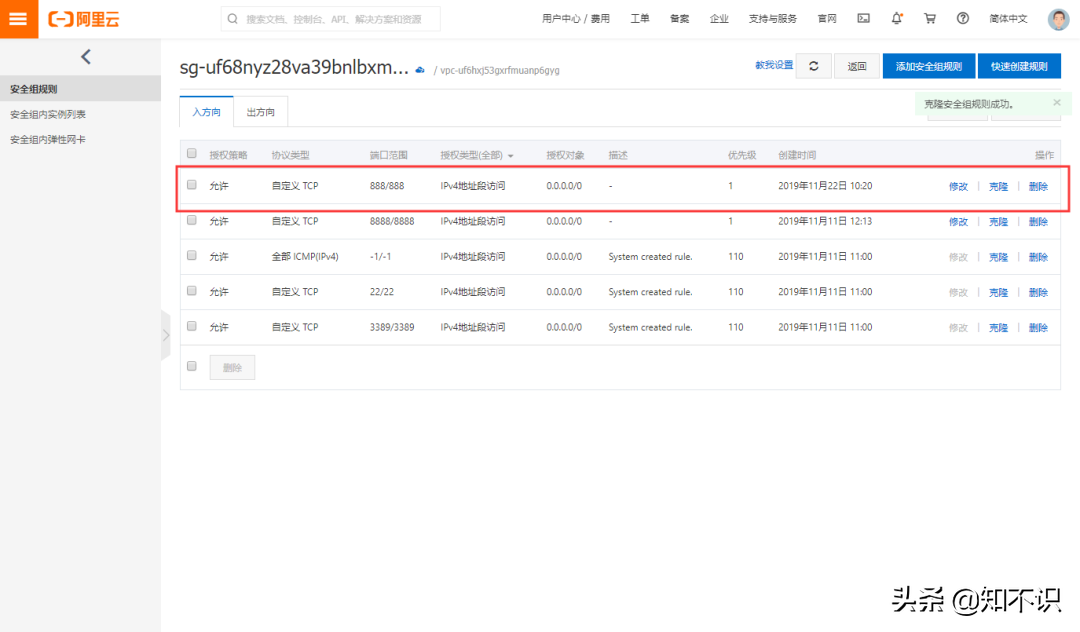
Task: Open the 简体中文 language selector
Action: [x=1008, y=19]
